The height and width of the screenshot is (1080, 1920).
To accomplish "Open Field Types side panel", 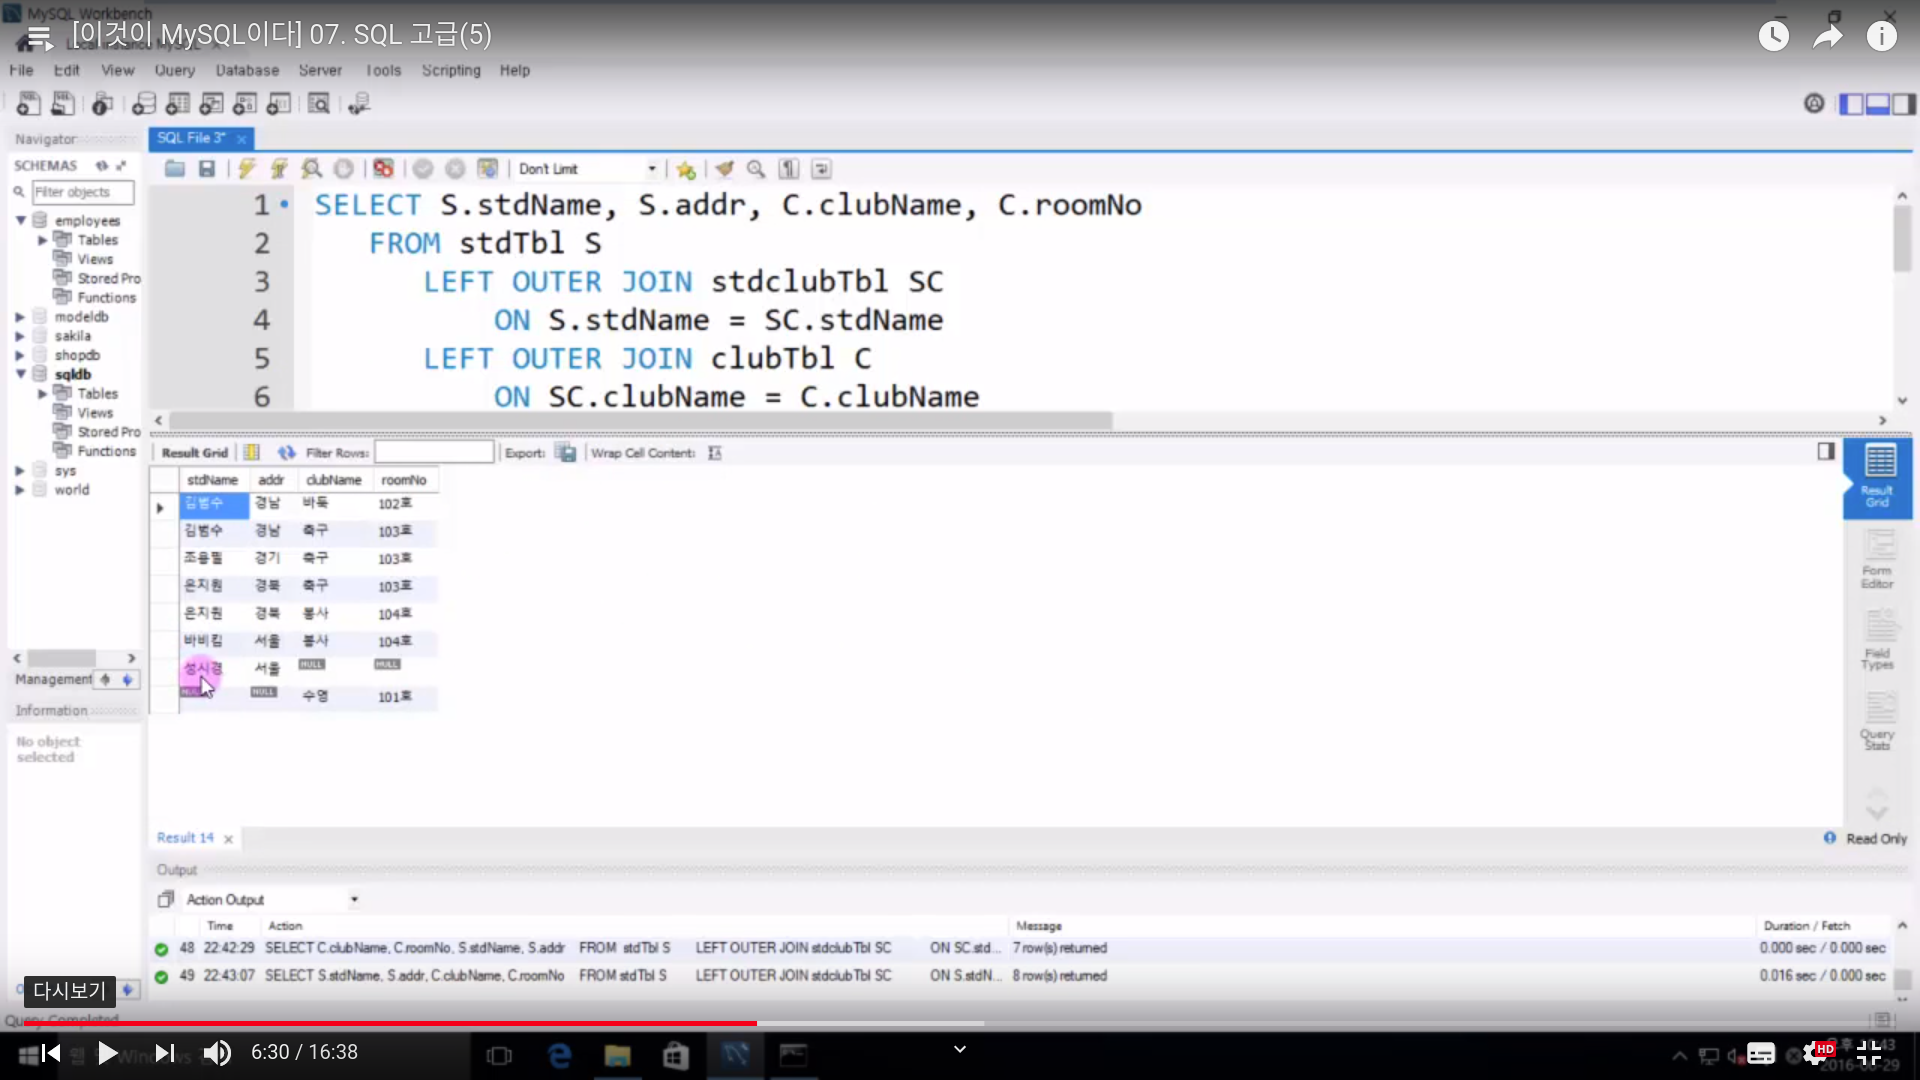I will coord(1877,641).
